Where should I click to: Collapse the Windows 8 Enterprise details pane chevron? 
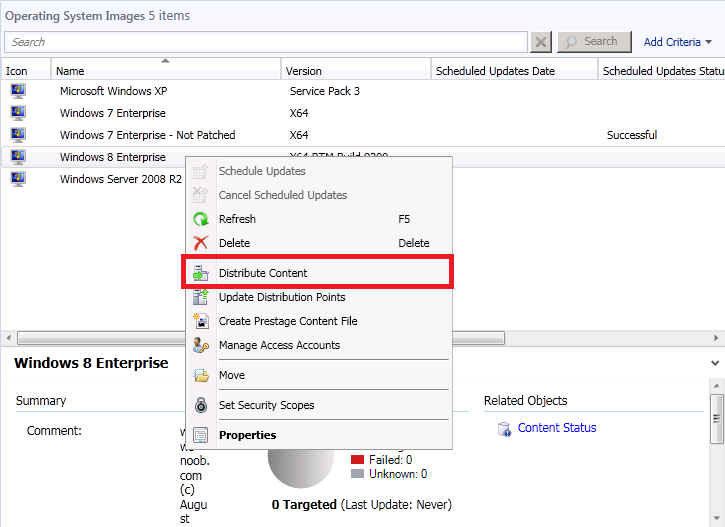(715, 363)
